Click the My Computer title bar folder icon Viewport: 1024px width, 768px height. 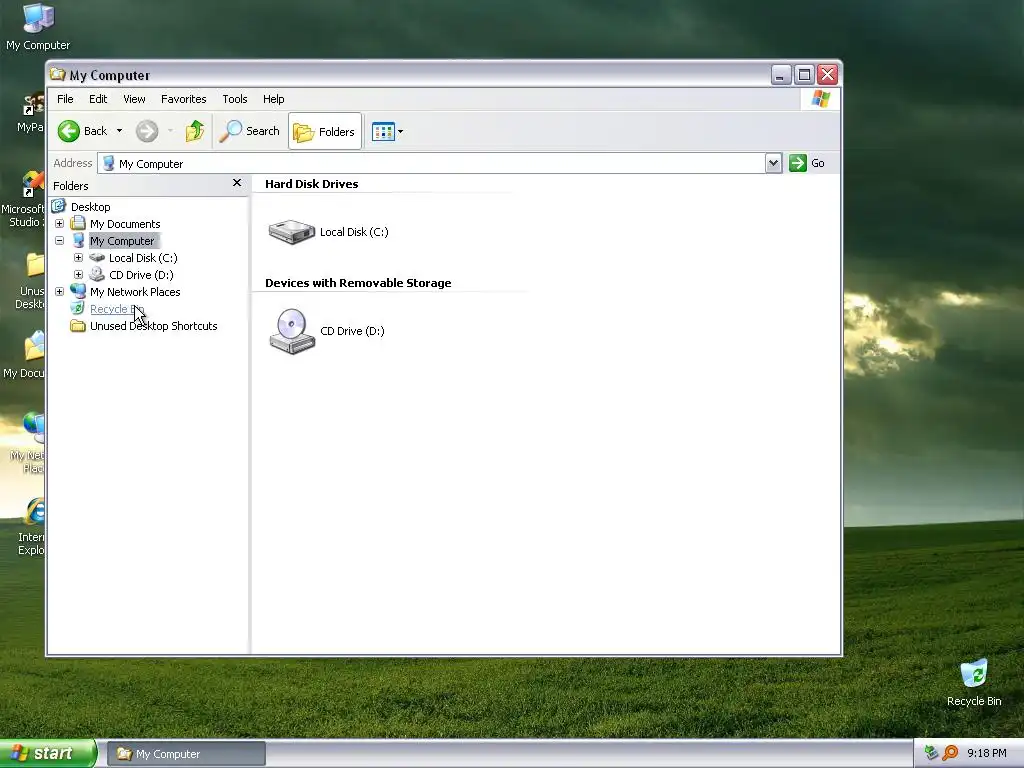tap(57, 74)
